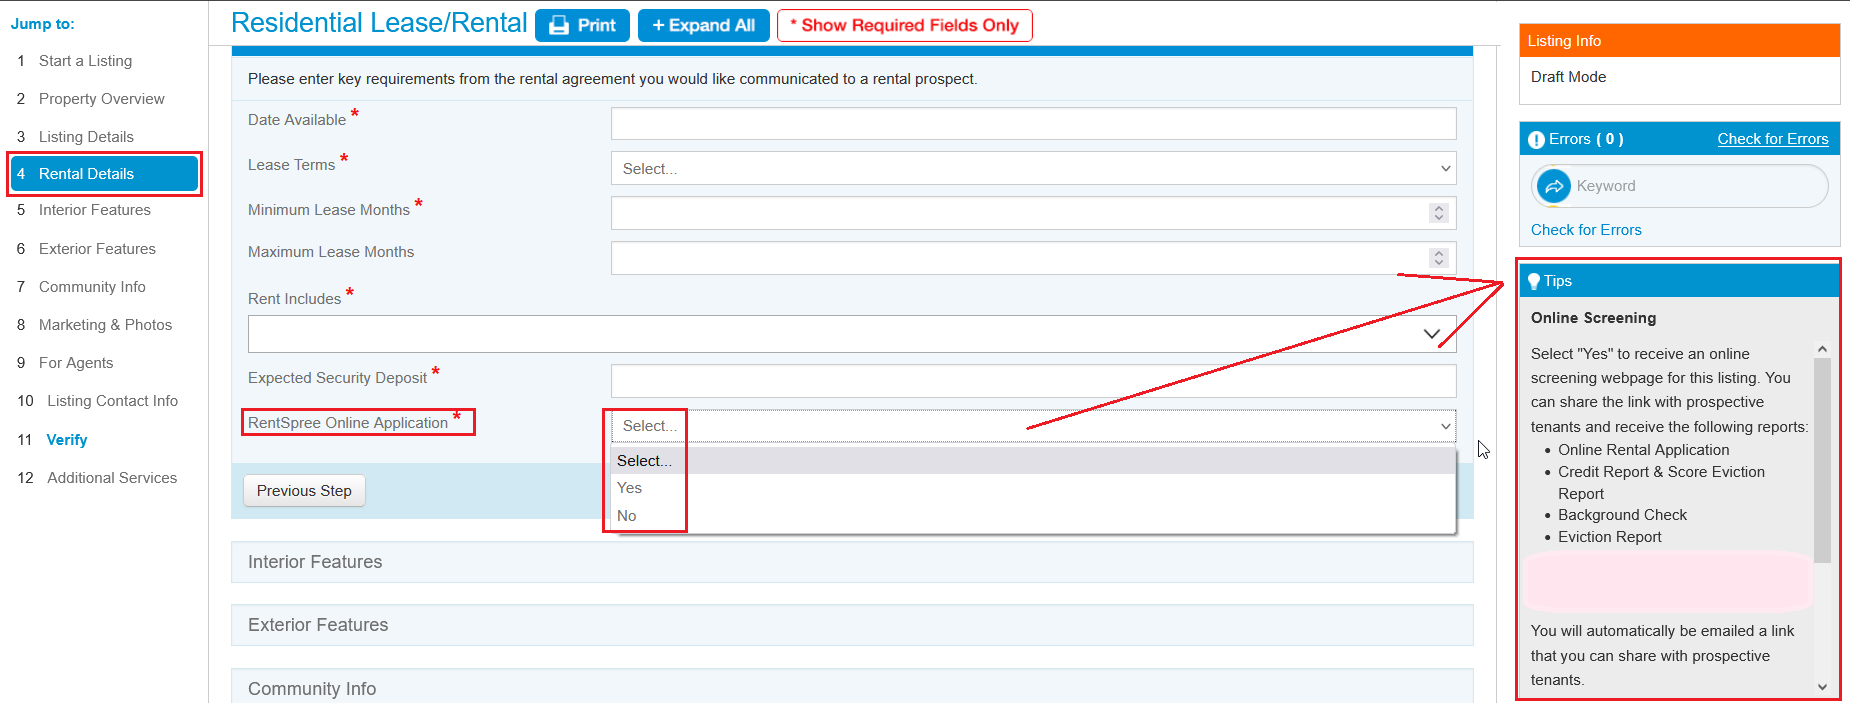Screen dimensions: 1850x703
Task: Jump to the Verify step
Action: pos(67,440)
